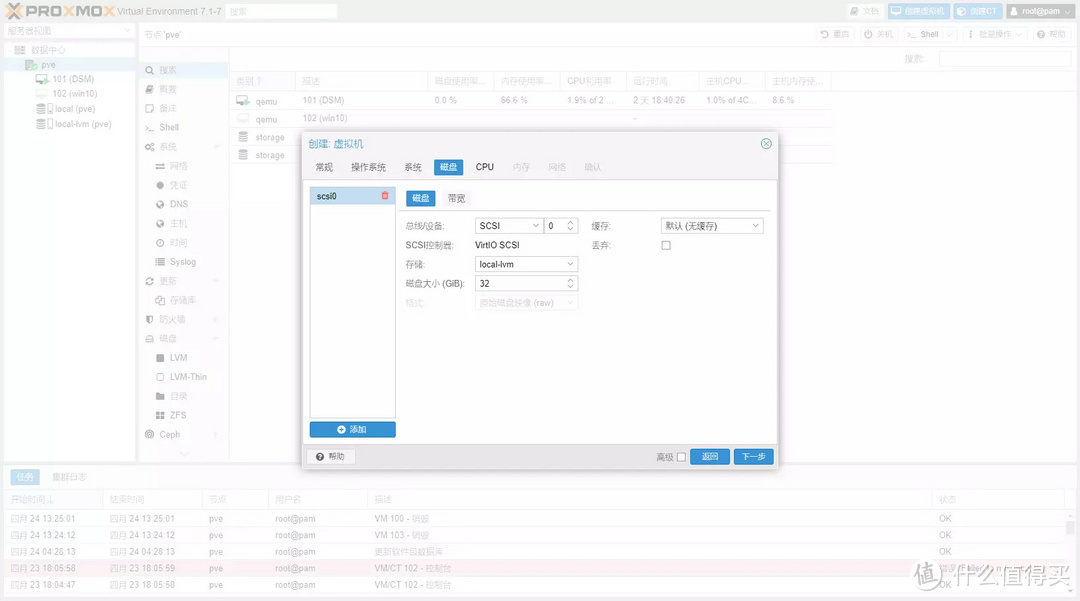
Task: Click the Create CT button in header
Action: point(977,11)
